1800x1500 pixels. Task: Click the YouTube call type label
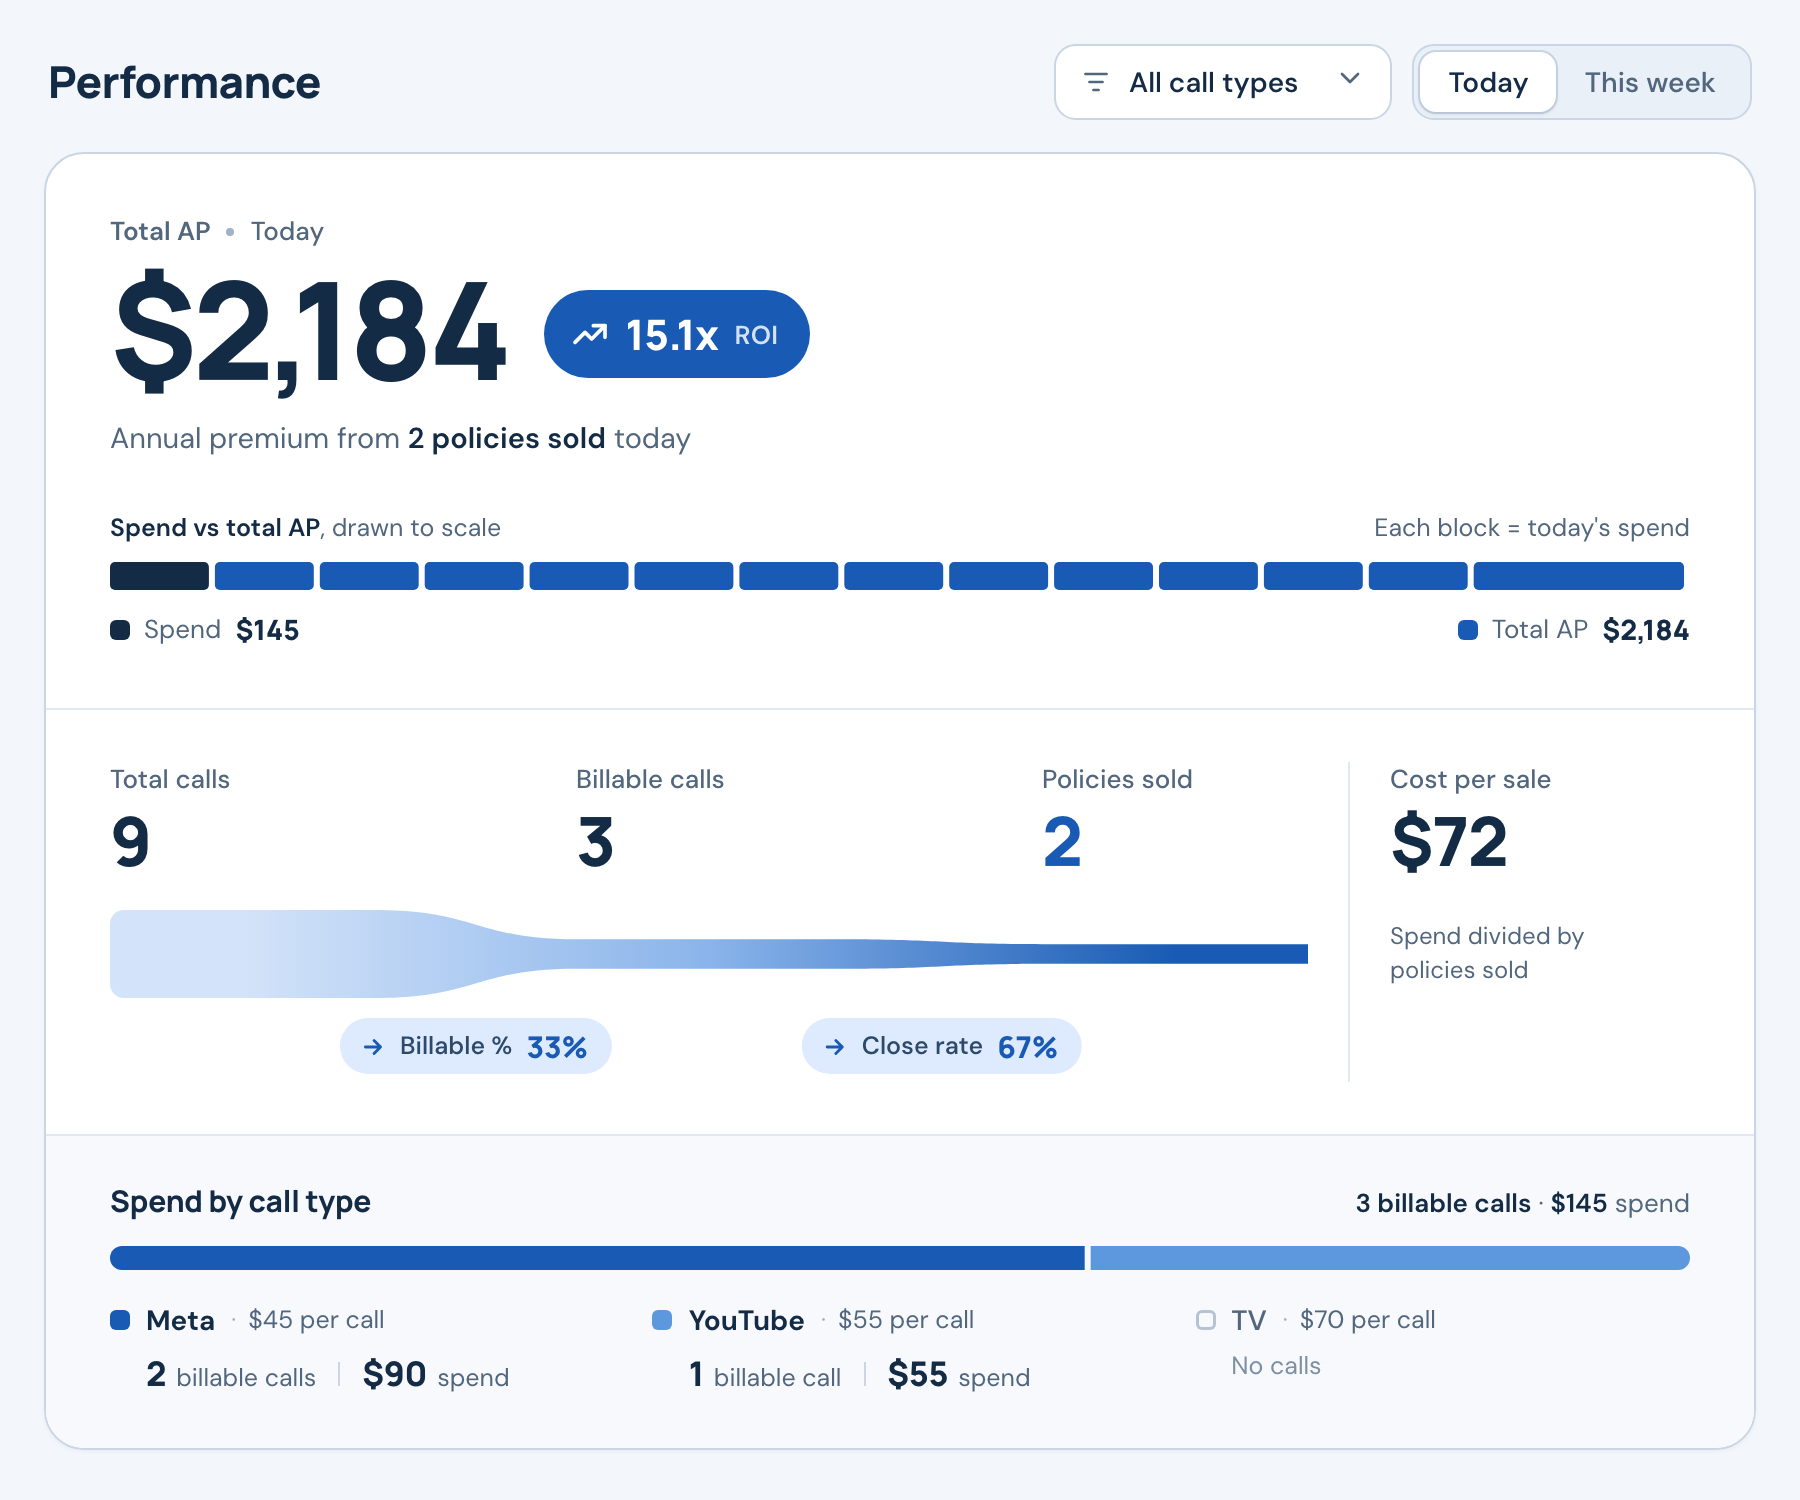pyautogui.click(x=746, y=1320)
